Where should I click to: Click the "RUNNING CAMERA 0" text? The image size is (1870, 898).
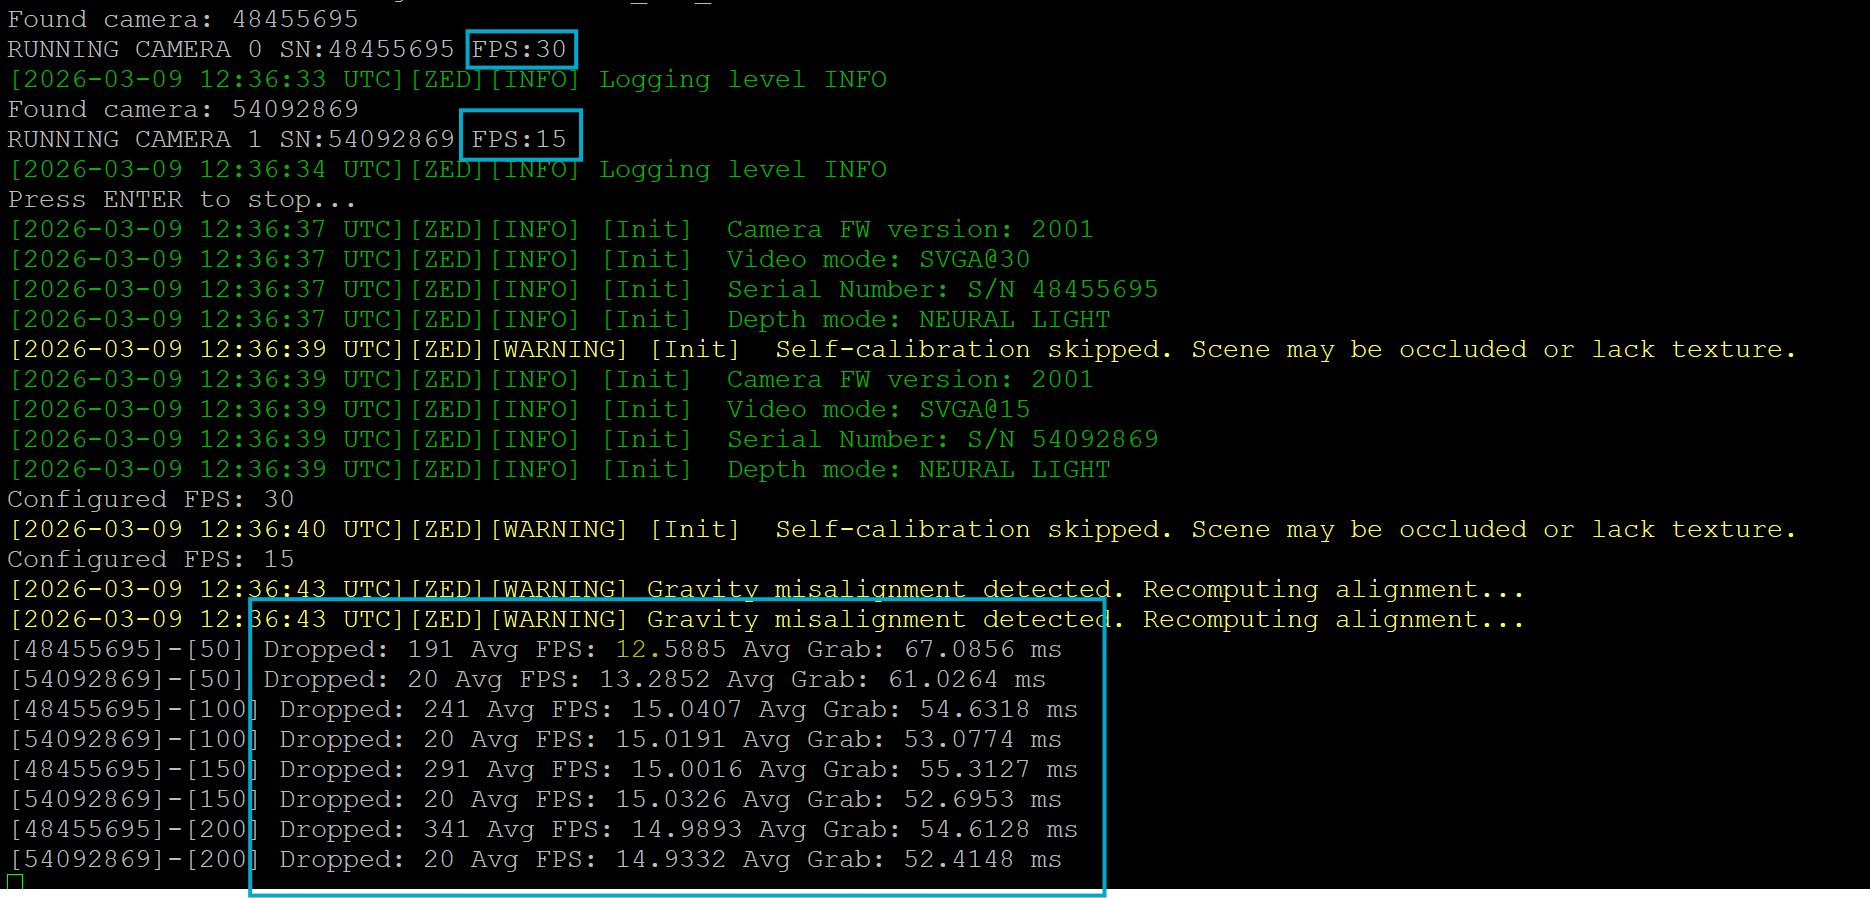(134, 49)
